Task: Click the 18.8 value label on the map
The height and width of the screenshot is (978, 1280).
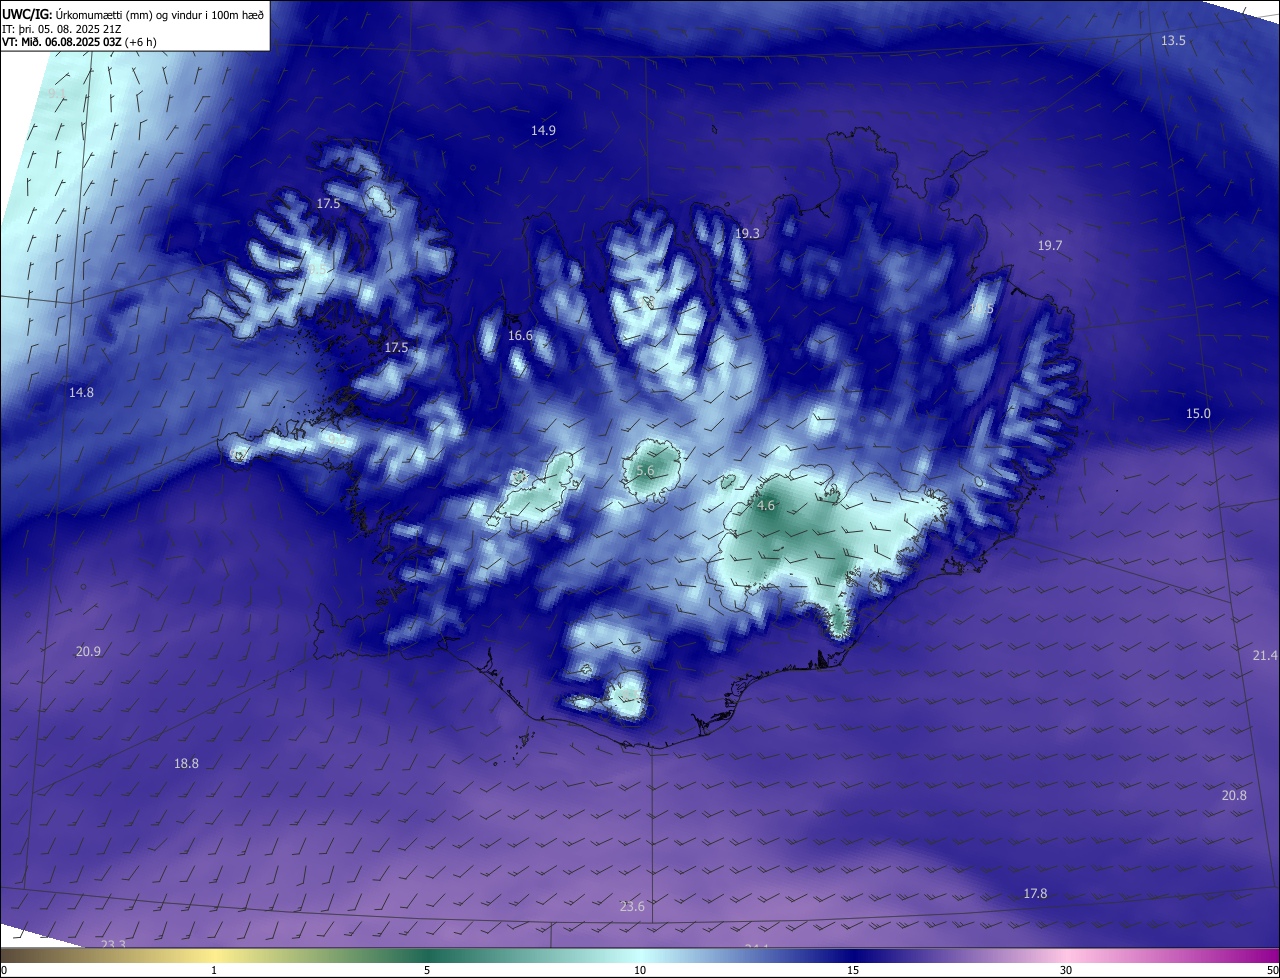Action: coord(186,764)
